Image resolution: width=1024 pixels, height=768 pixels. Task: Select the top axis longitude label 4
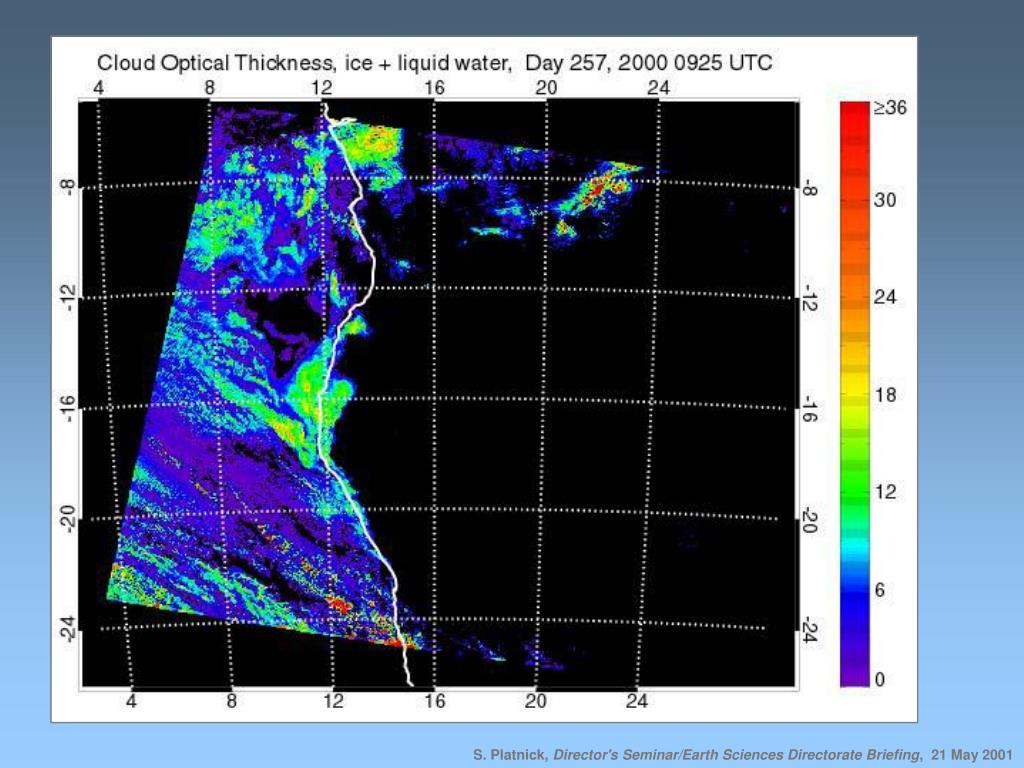click(99, 88)
